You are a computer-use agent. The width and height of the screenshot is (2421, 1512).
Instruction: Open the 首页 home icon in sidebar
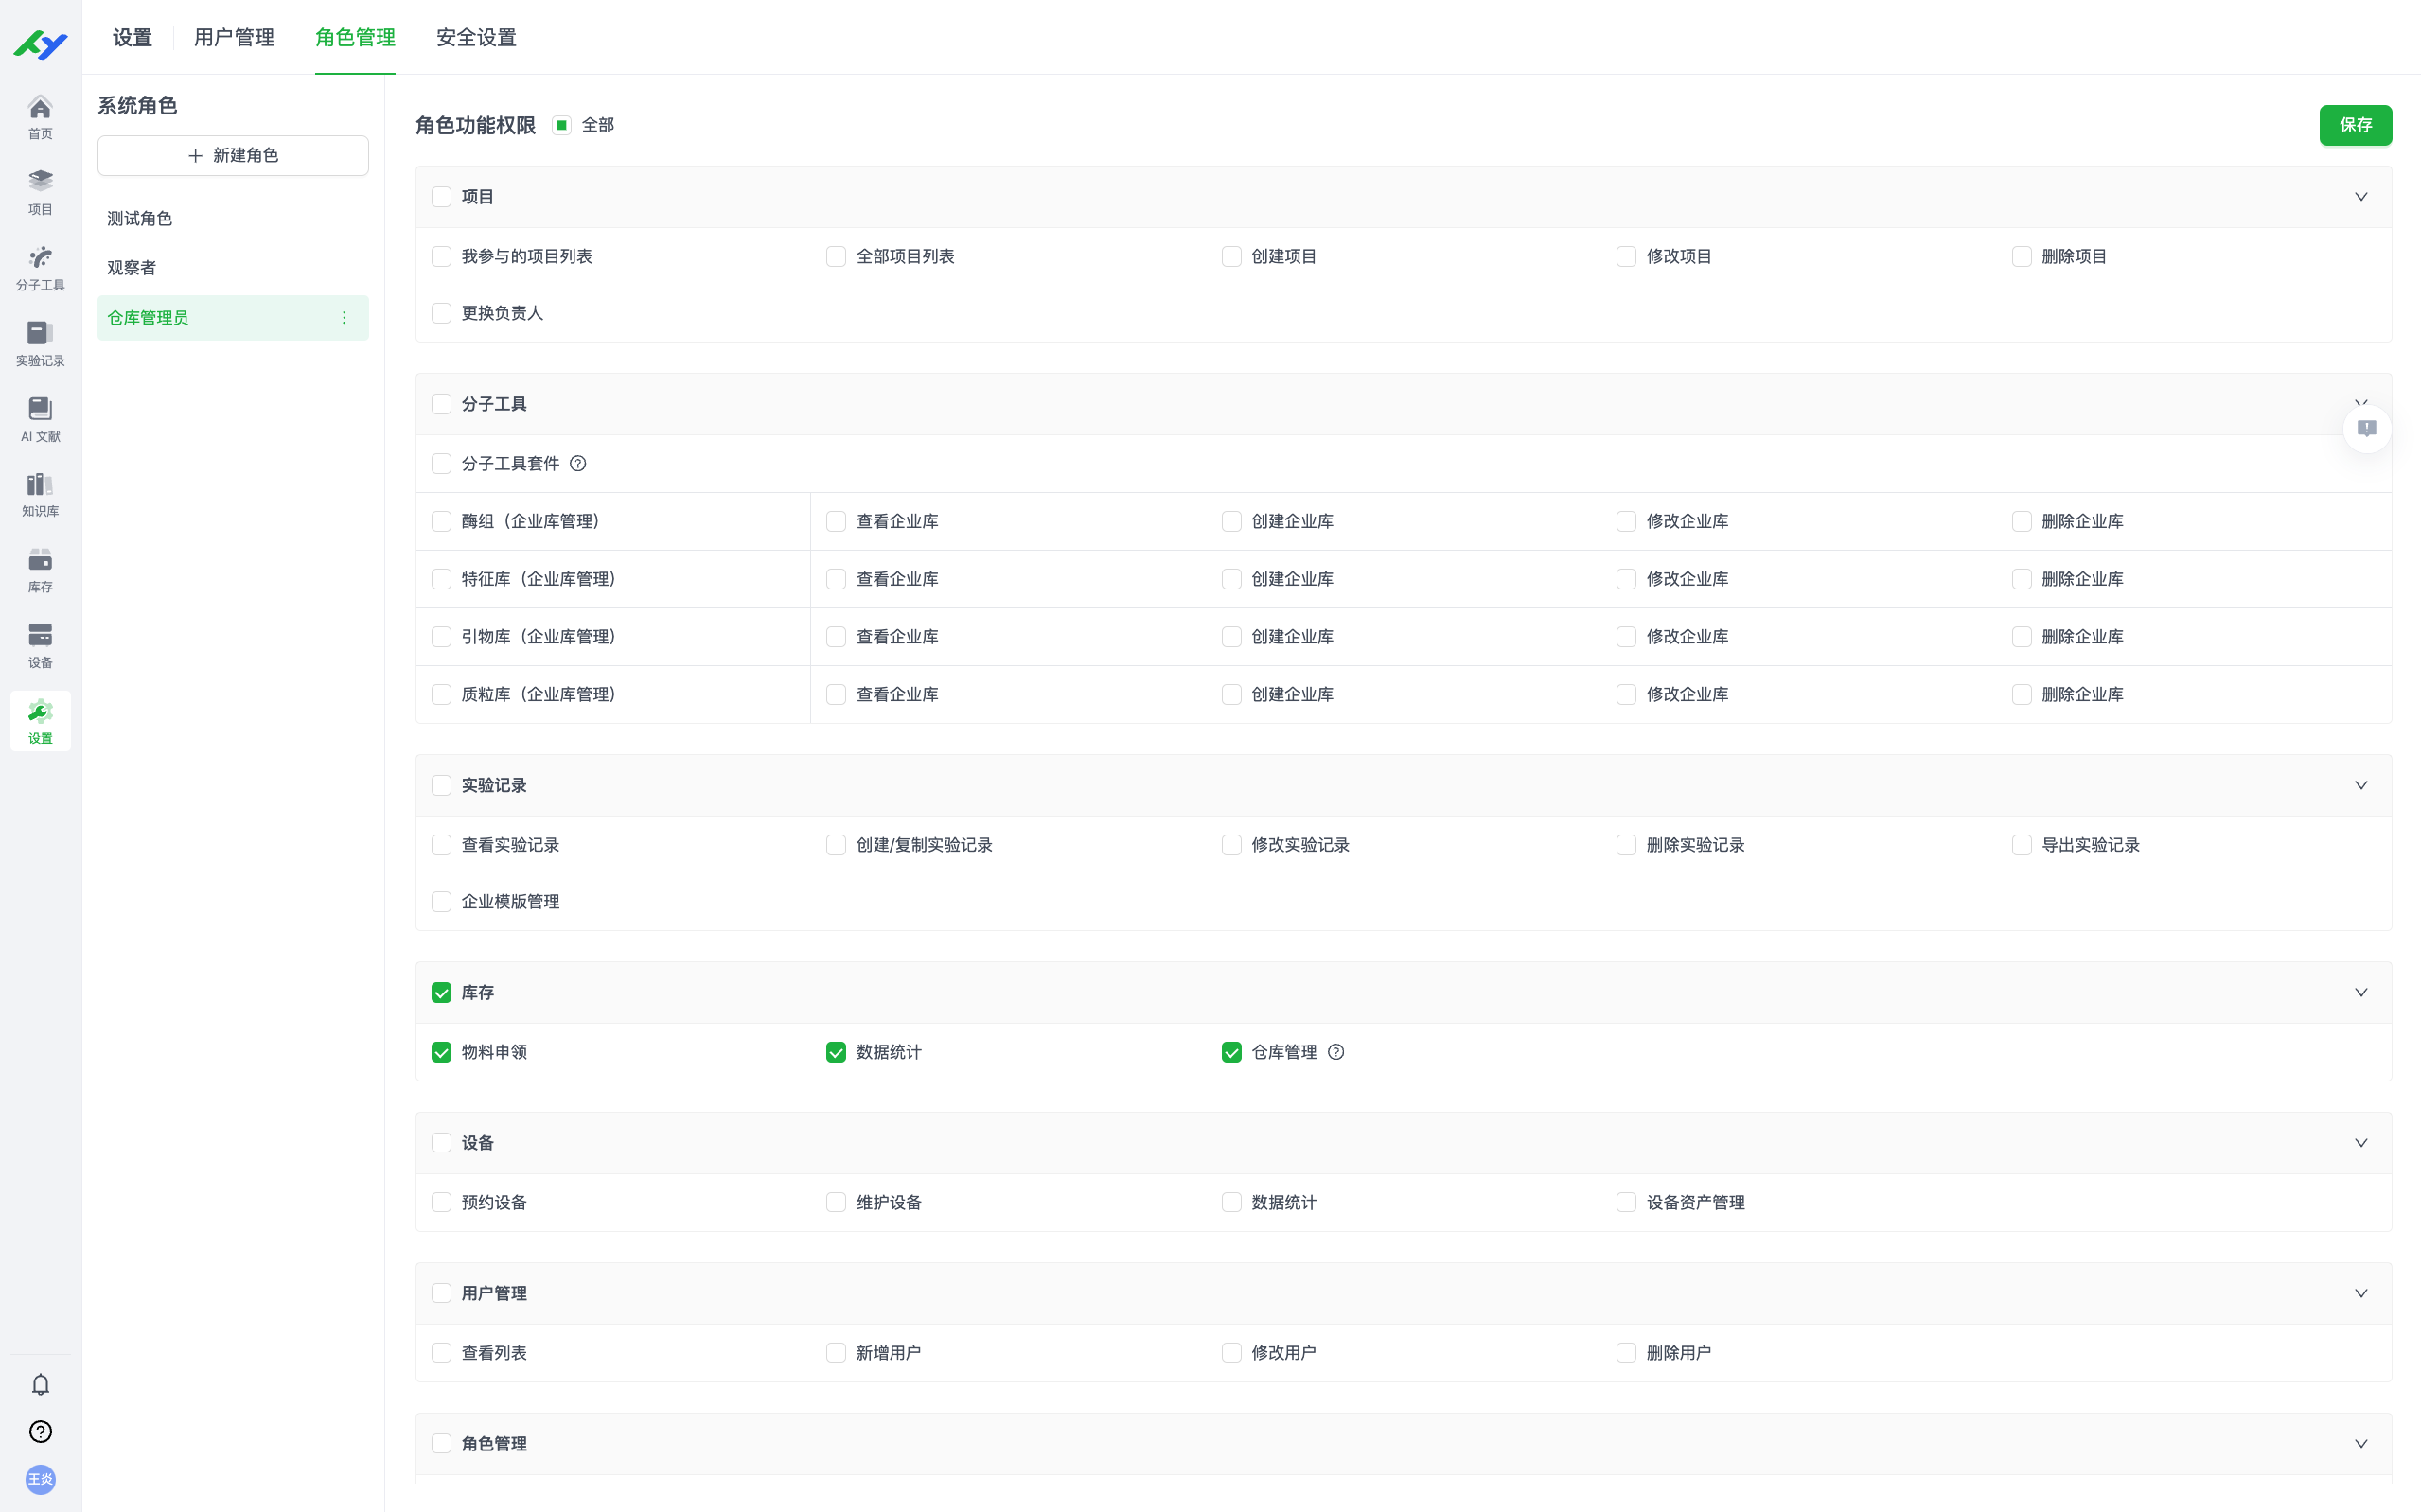[40, 116]
